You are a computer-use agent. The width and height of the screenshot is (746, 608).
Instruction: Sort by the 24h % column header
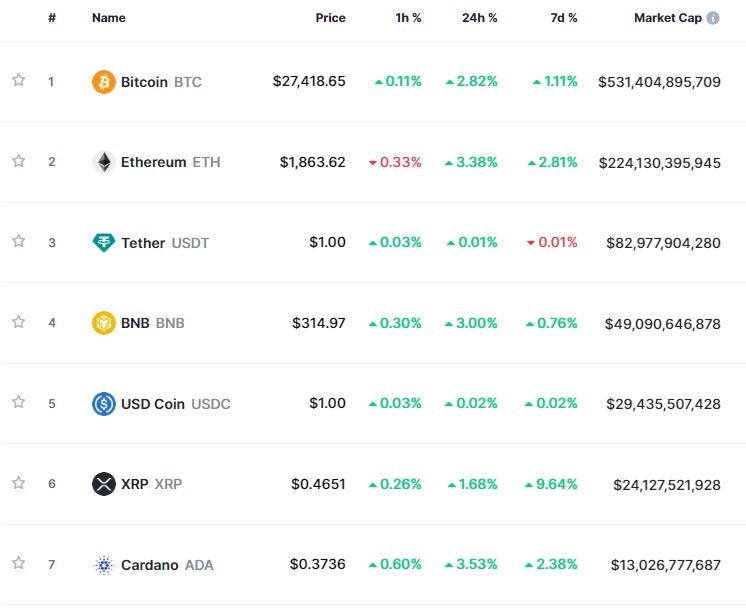479,18
